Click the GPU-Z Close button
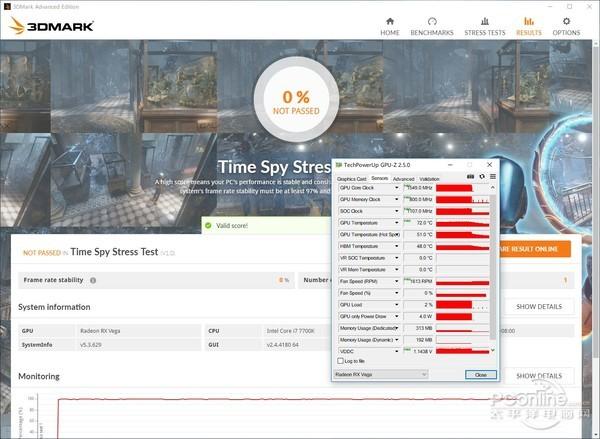This screenshot has width=600, height=439. pyautogui.click(x=481, y=375)
